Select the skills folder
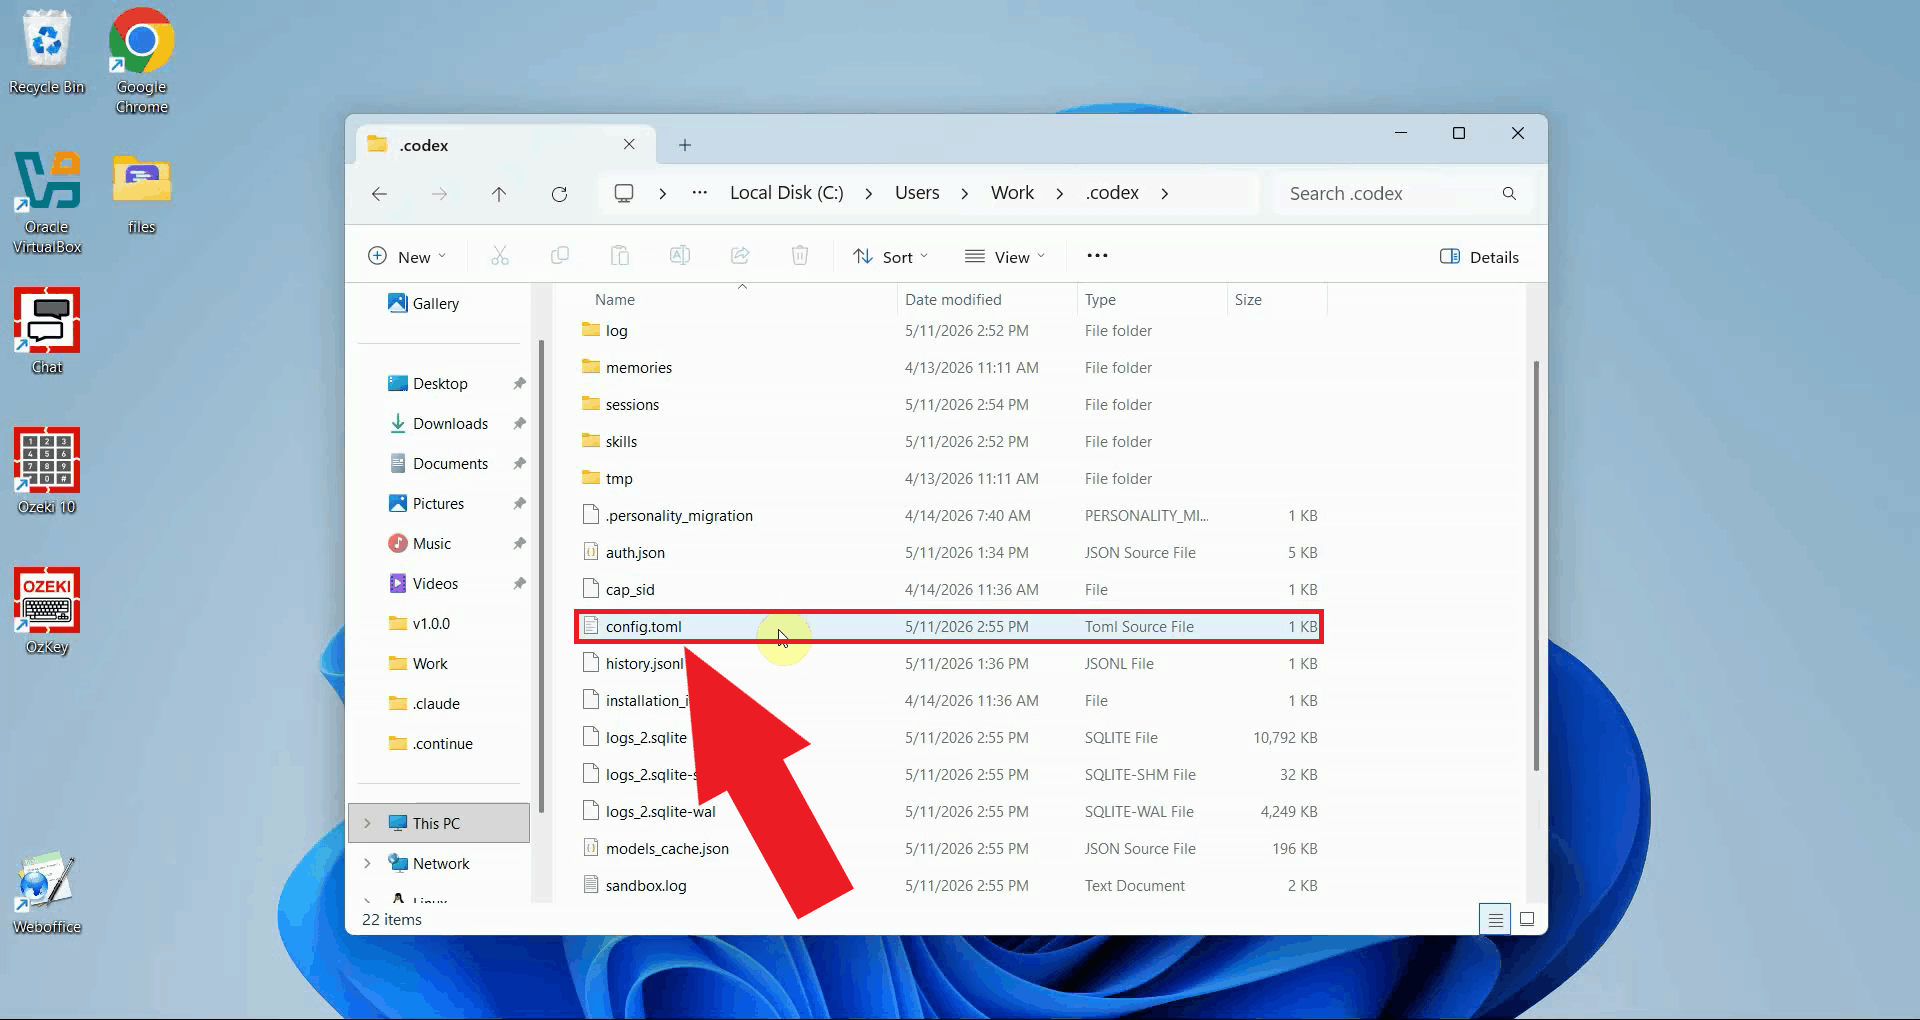1920x1020 pixels. 949,441
